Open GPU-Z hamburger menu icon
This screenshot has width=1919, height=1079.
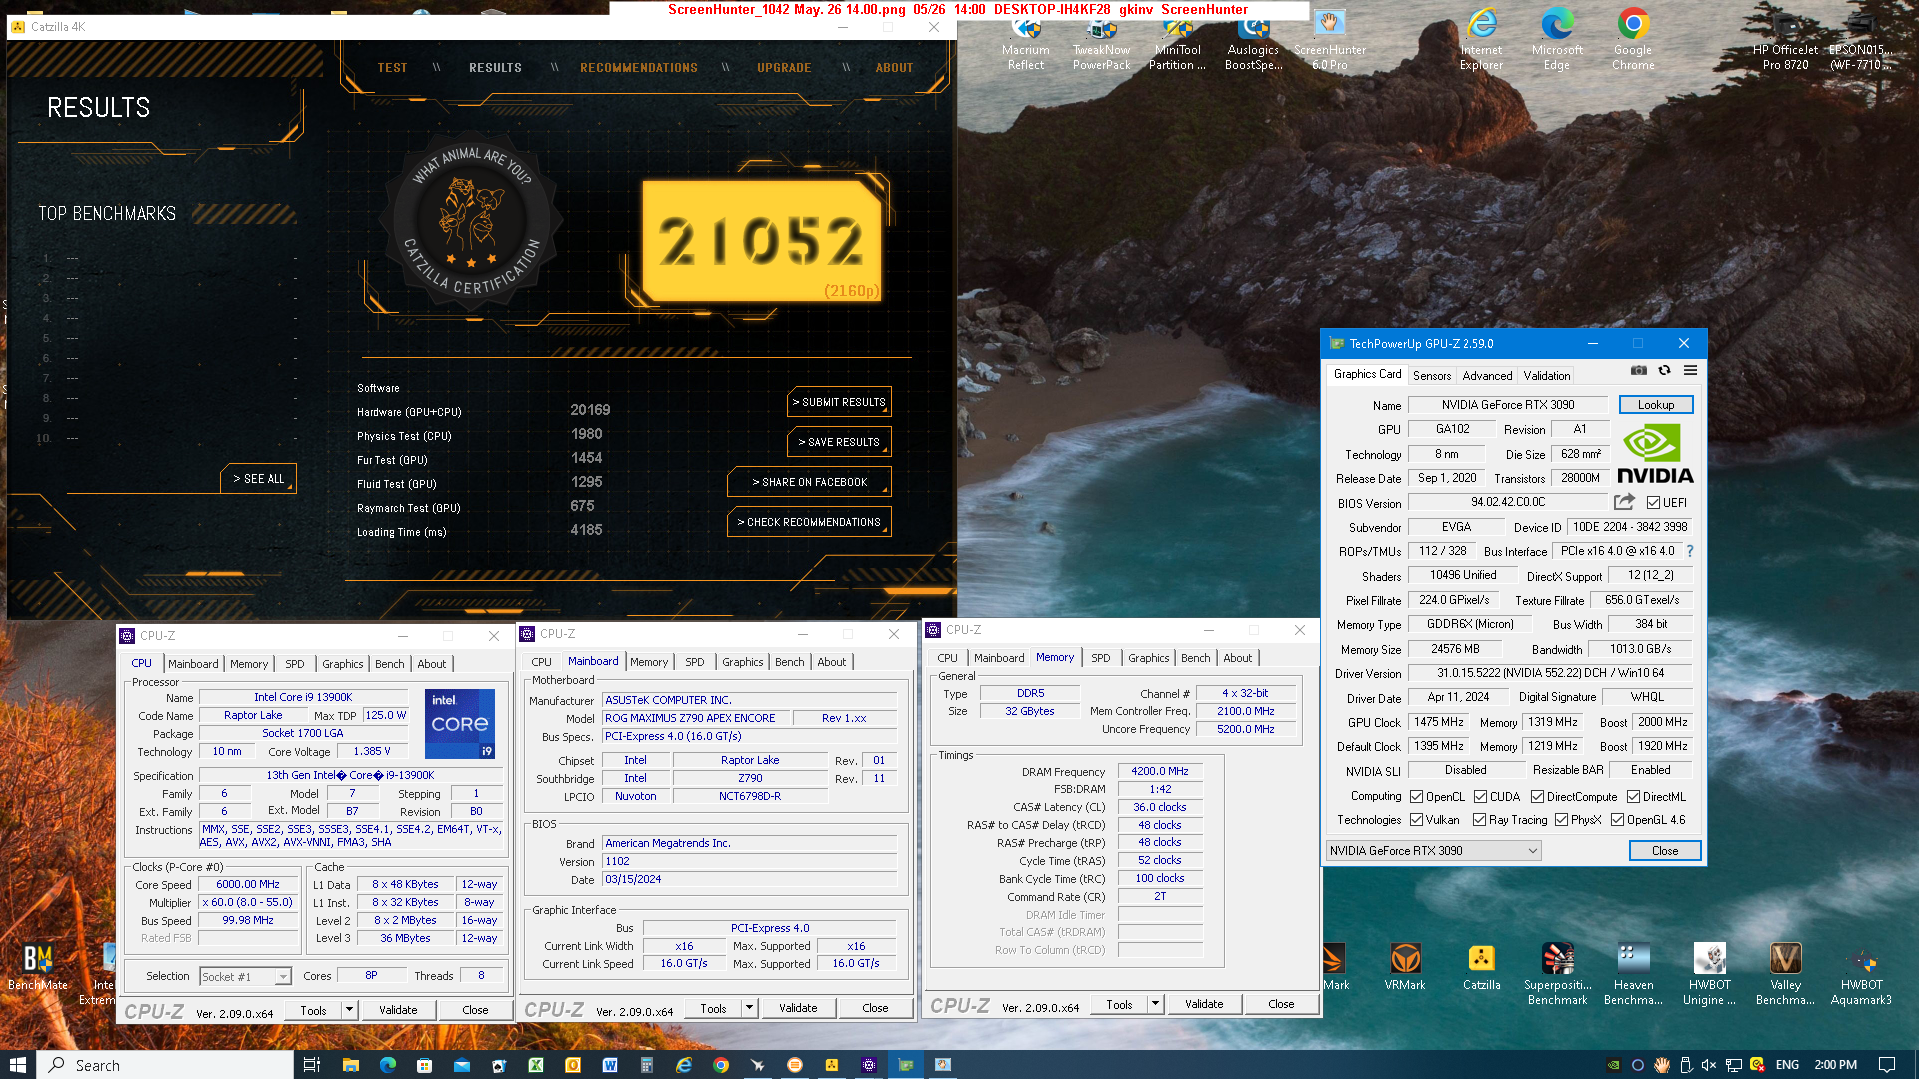coord(1690,371)
